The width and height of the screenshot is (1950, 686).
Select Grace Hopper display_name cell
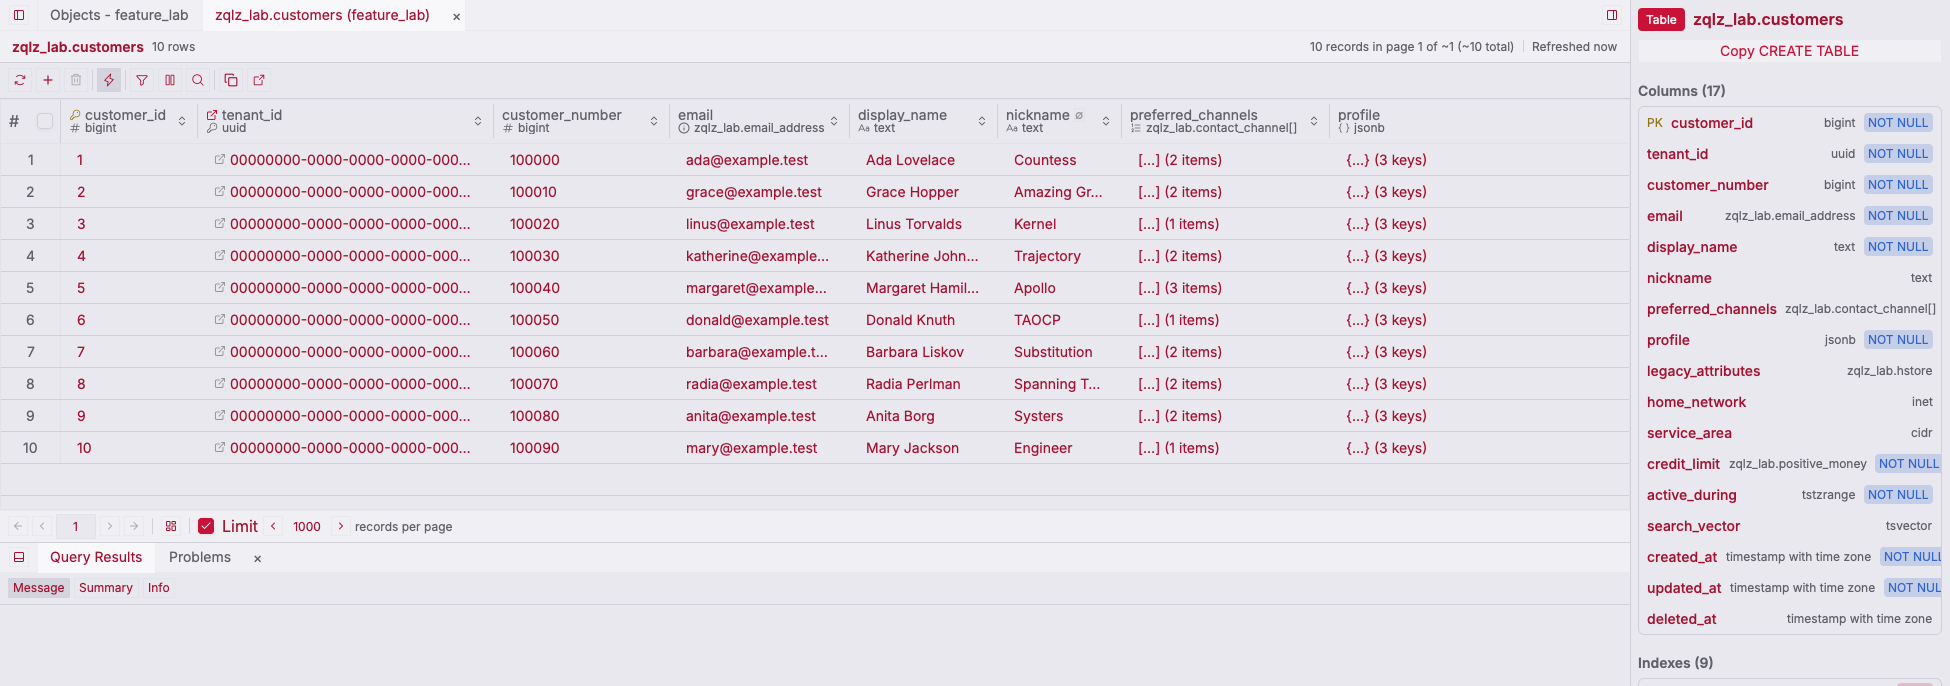pos(924,192)
